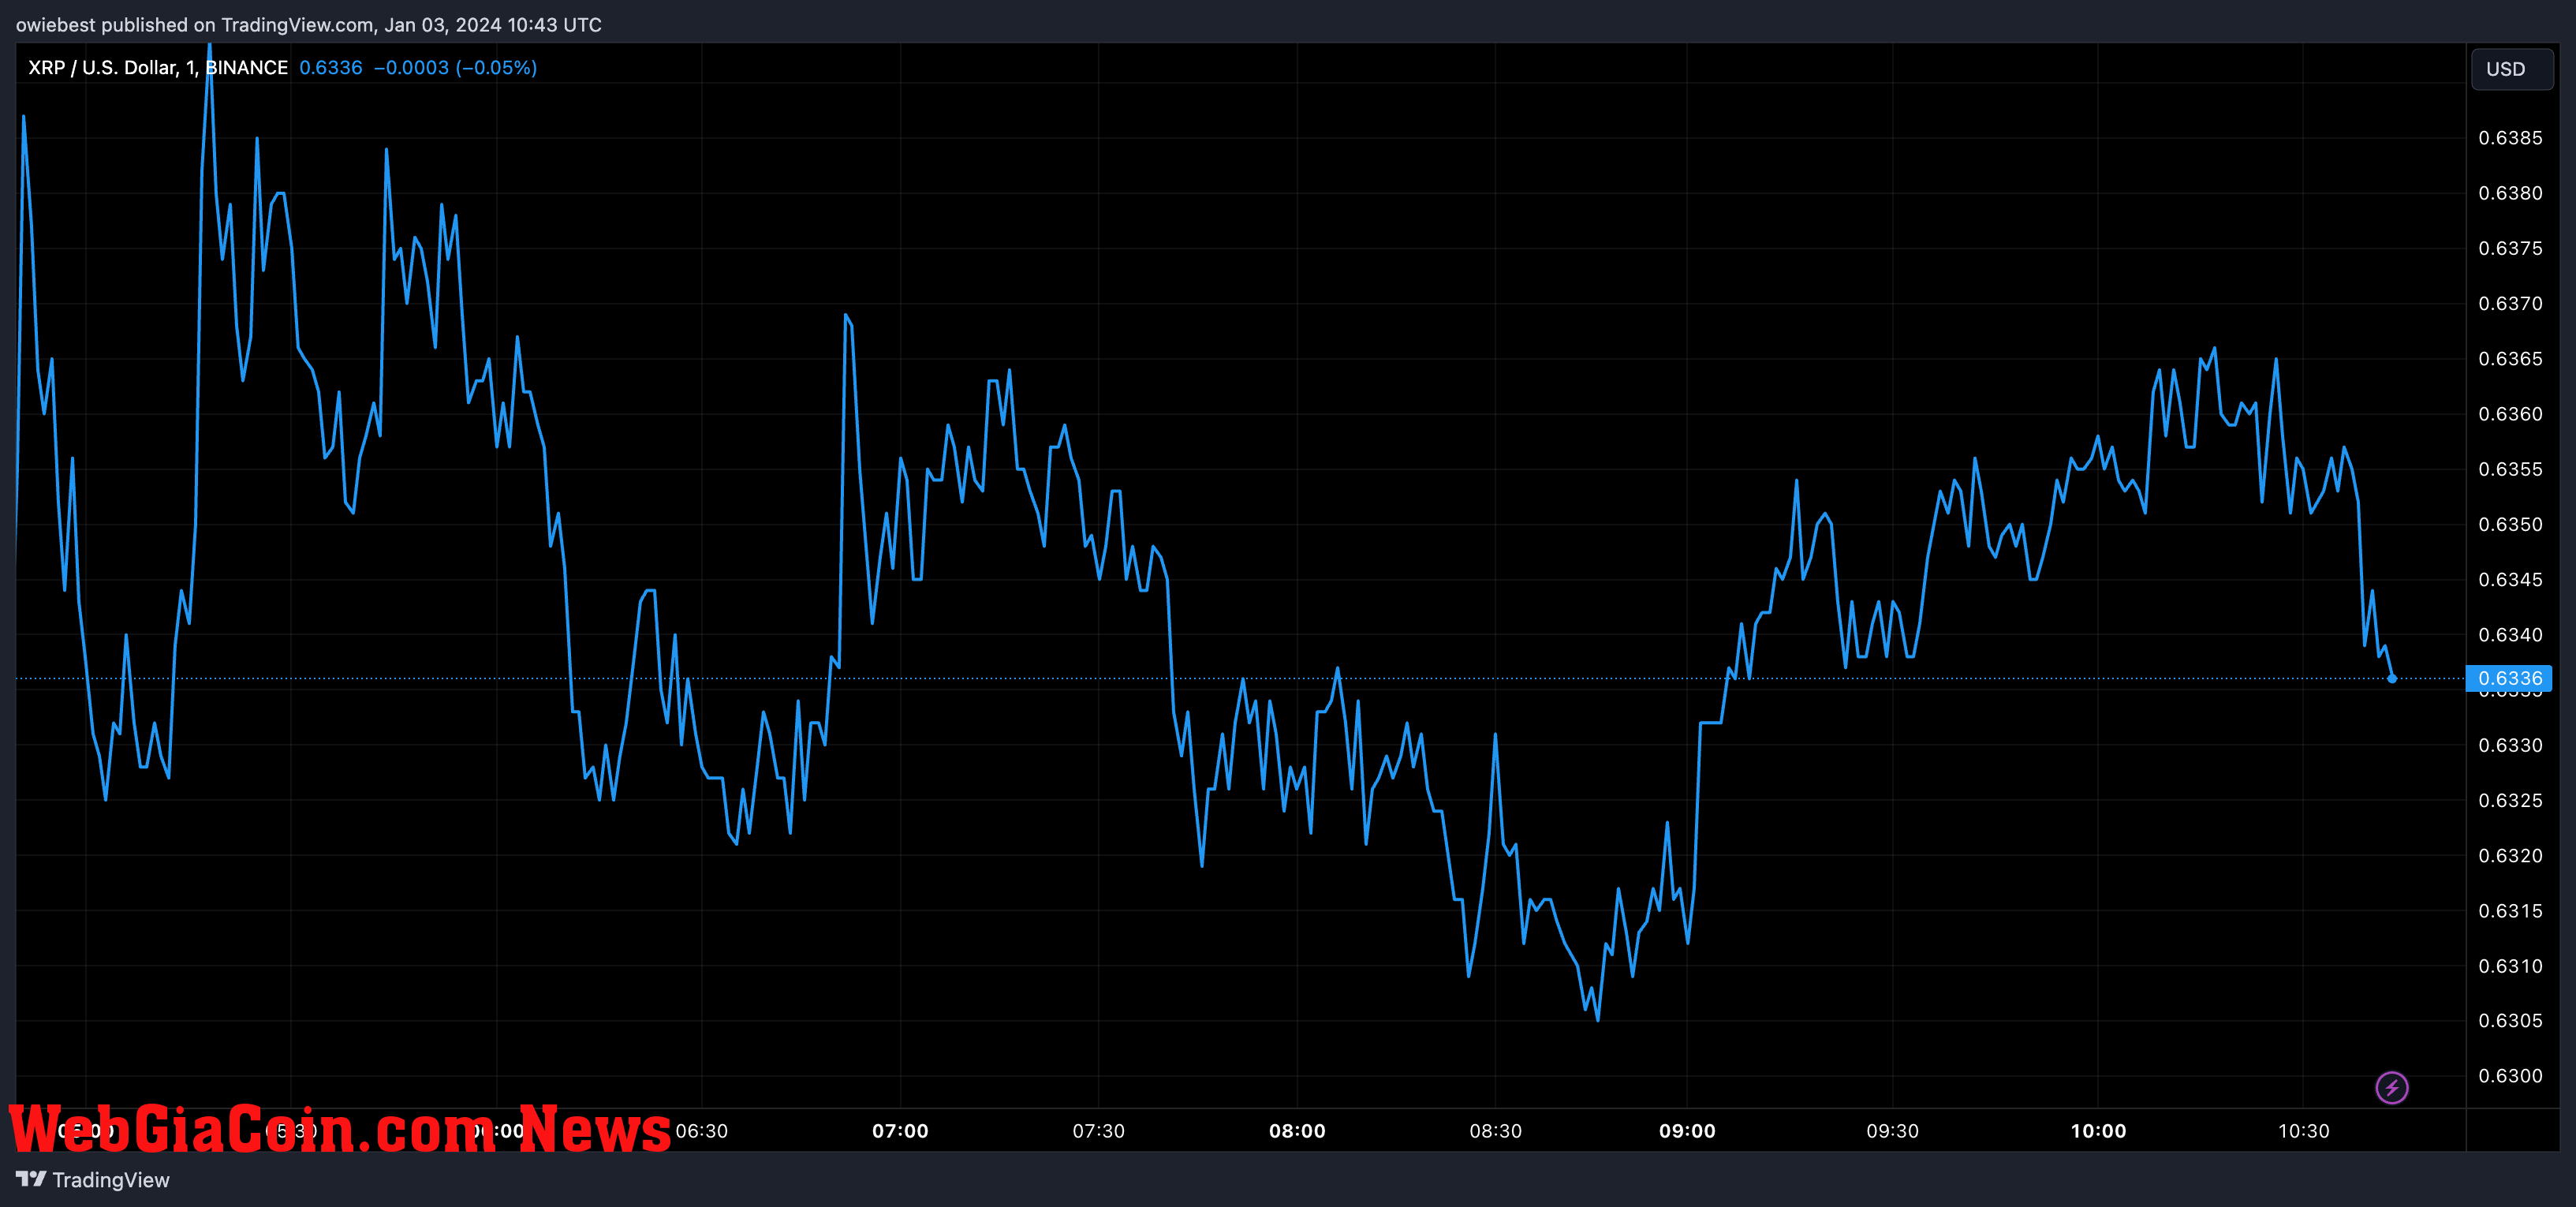Click the 0.6345 price axis label
This screenshot has width=2576, height=1207.
(2510, 579)
